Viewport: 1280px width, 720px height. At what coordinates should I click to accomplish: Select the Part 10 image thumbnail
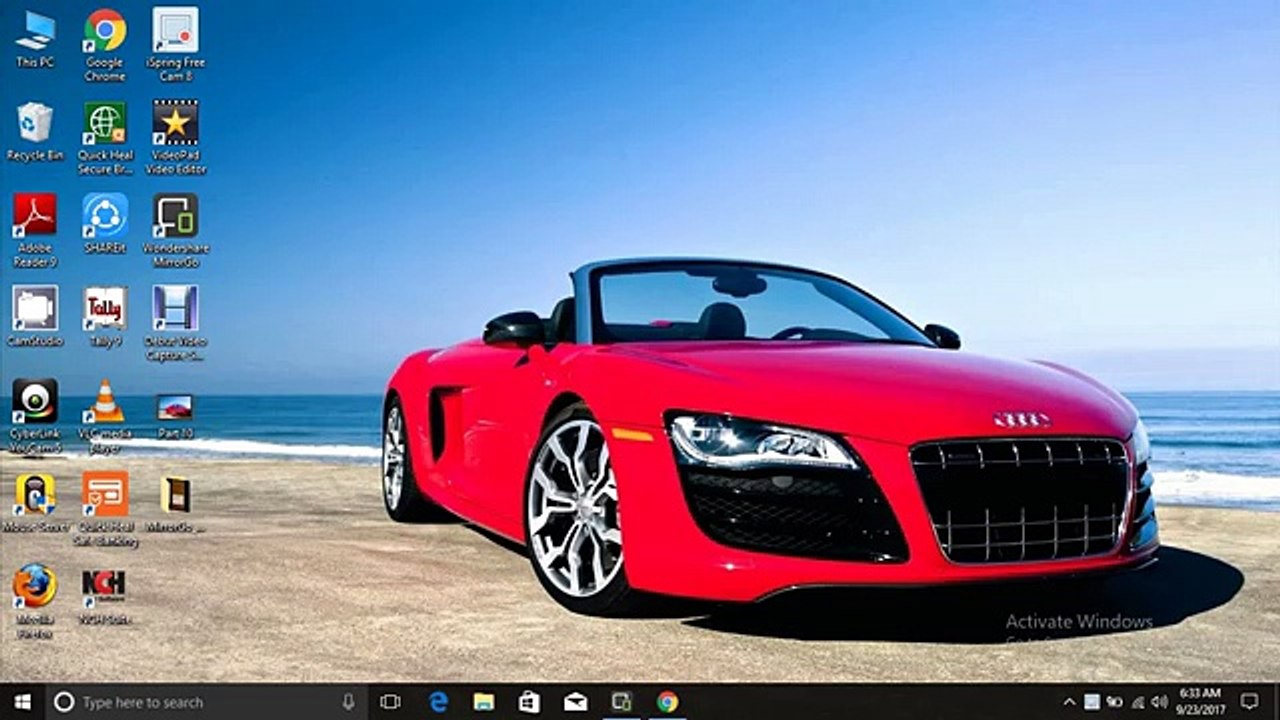click(x=175, y=416)
